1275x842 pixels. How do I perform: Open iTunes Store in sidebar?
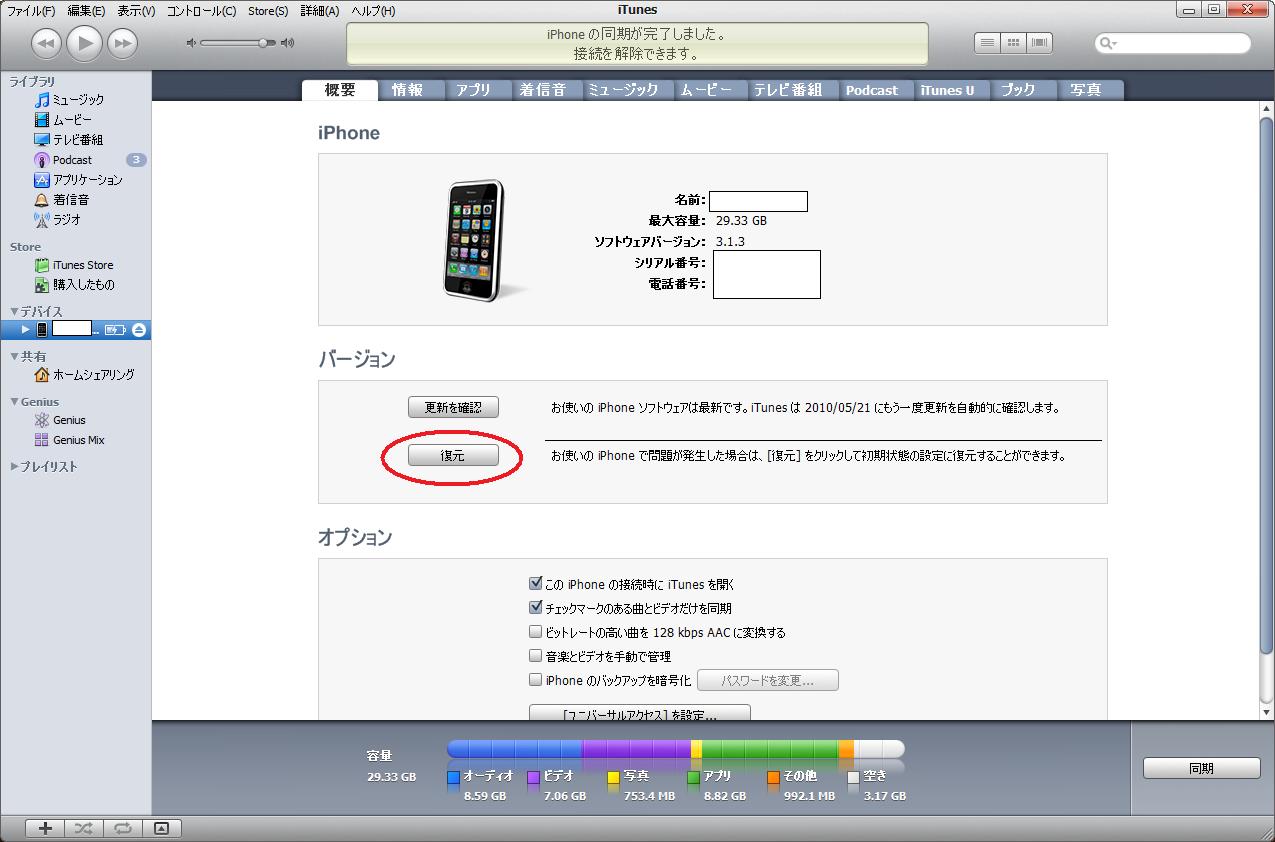(x=74, y=265)
